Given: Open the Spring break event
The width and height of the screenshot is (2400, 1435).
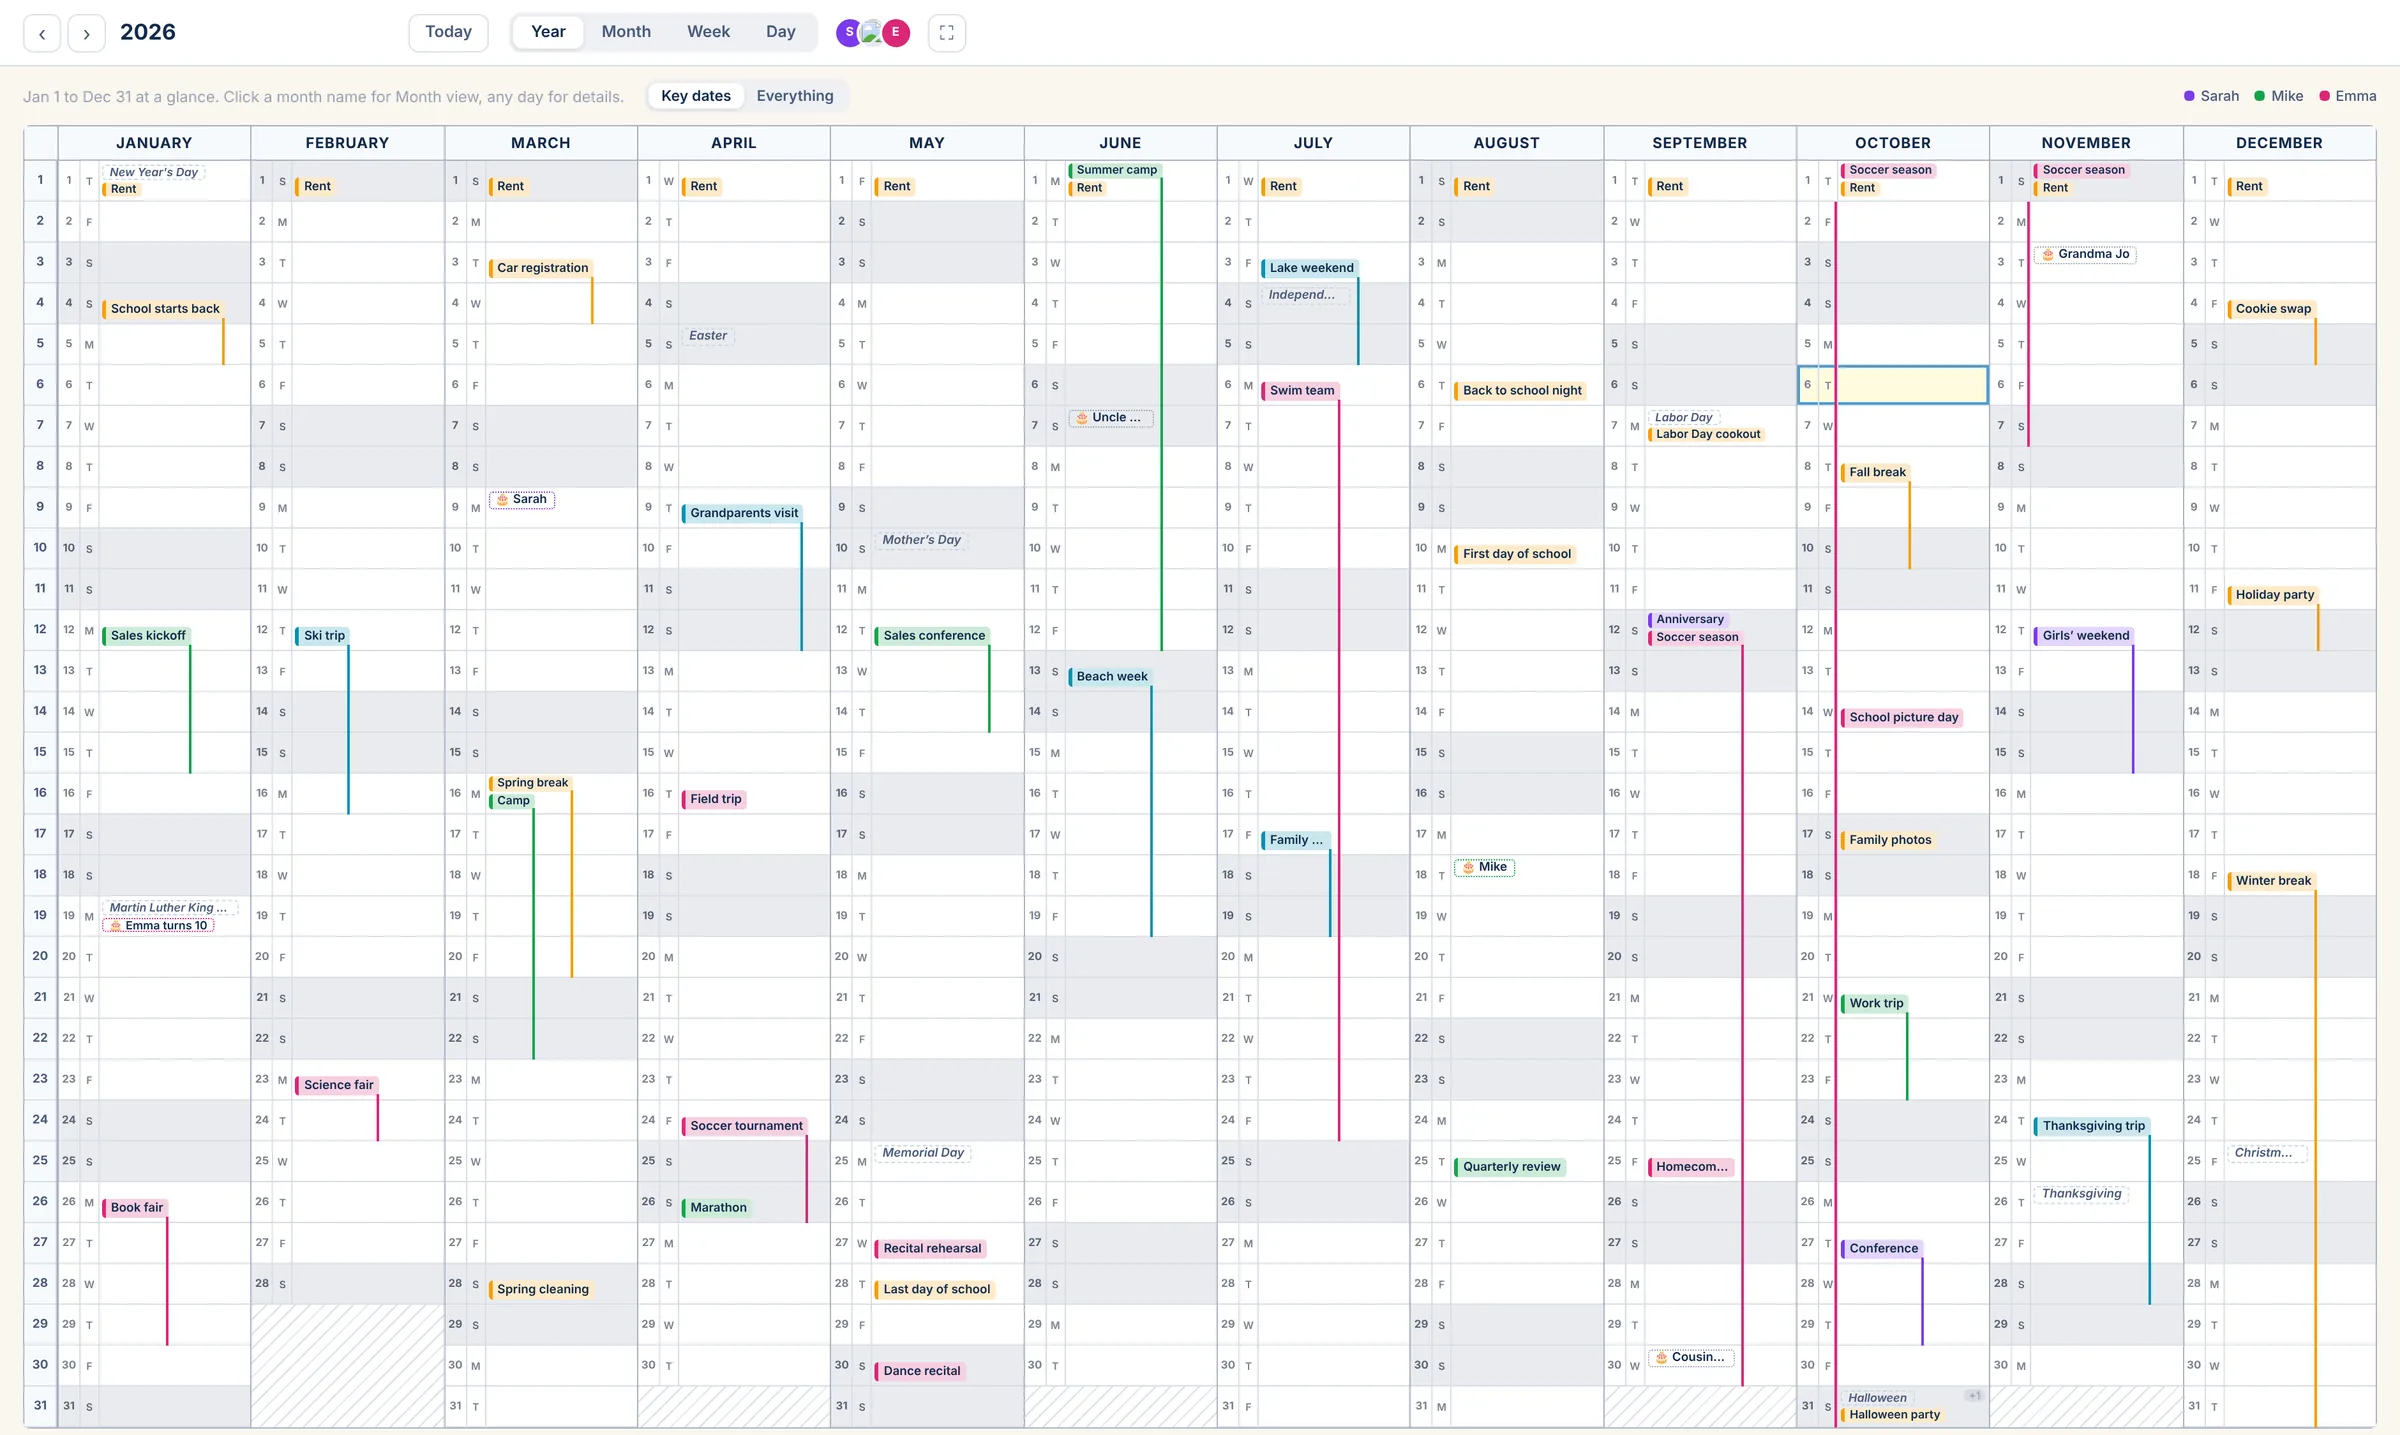Looking at the screenshot, I should point(530,783).
